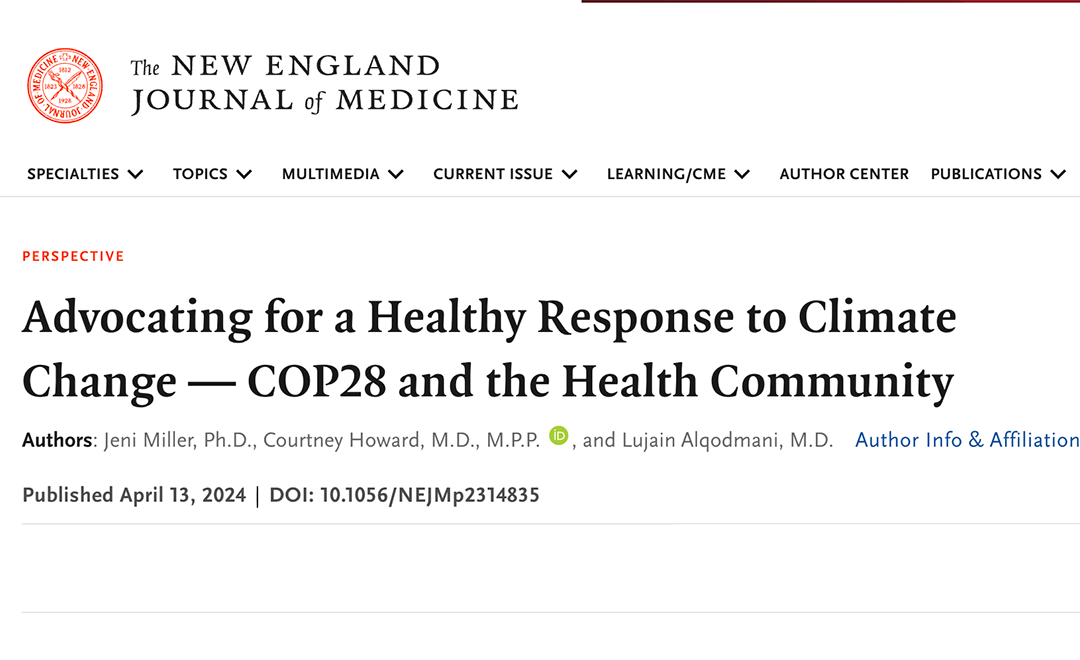Click the dark red banner at top

point(830,3)
